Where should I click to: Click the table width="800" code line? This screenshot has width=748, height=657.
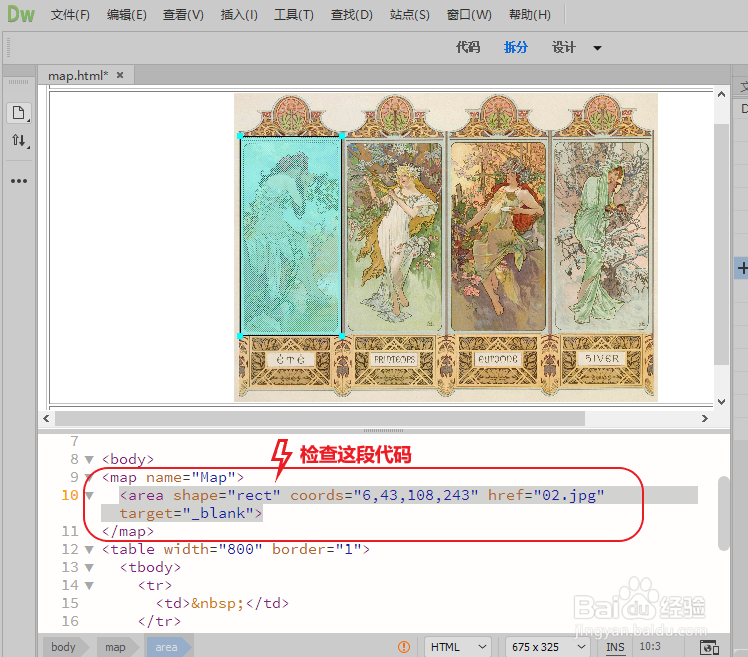236,549
